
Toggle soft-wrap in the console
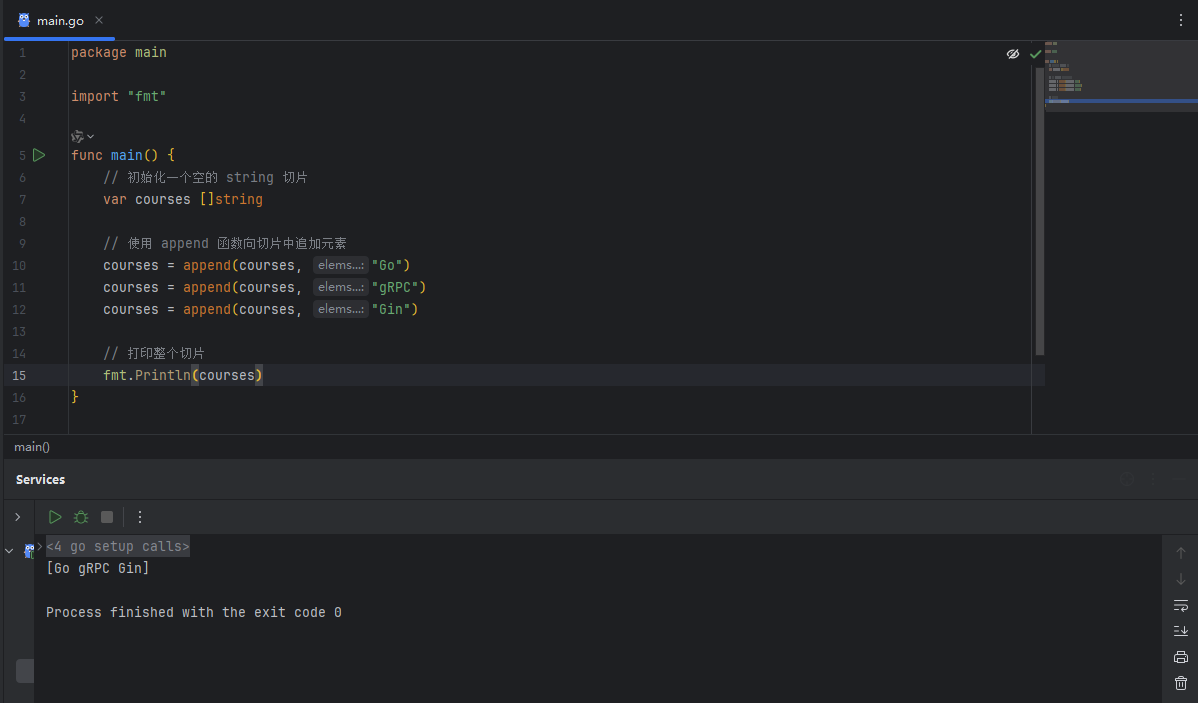tap(1180, 605)
